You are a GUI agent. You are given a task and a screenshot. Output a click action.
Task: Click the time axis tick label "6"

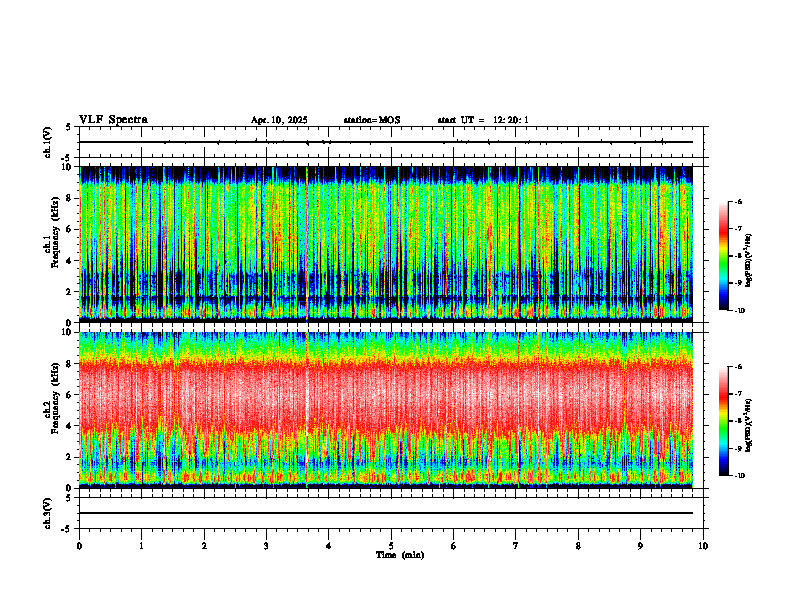tap(454, 546)
